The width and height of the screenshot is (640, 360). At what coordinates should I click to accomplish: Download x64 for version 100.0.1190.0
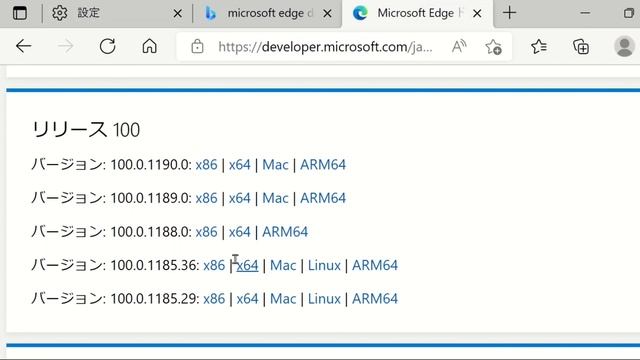[x=240, y=164]
